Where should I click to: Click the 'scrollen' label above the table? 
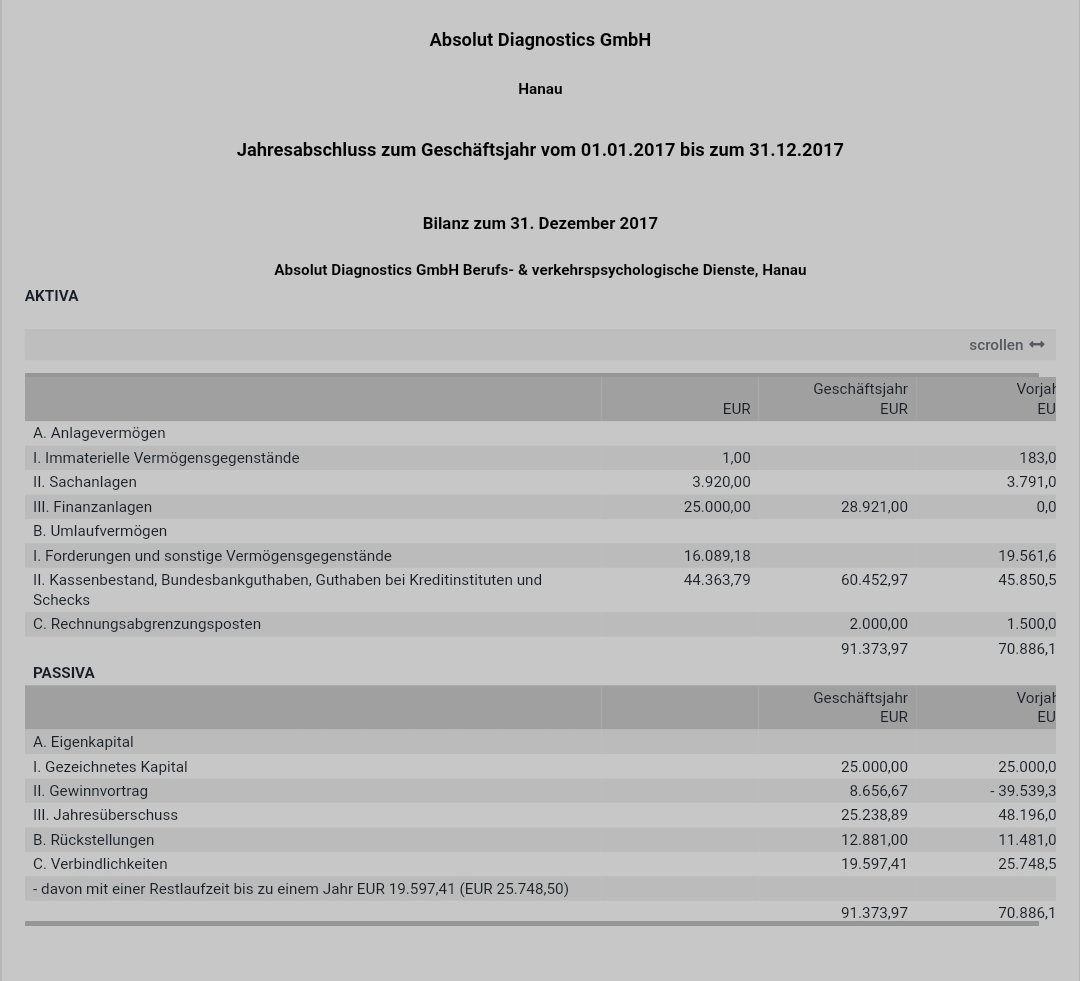[x=996, y=344]
